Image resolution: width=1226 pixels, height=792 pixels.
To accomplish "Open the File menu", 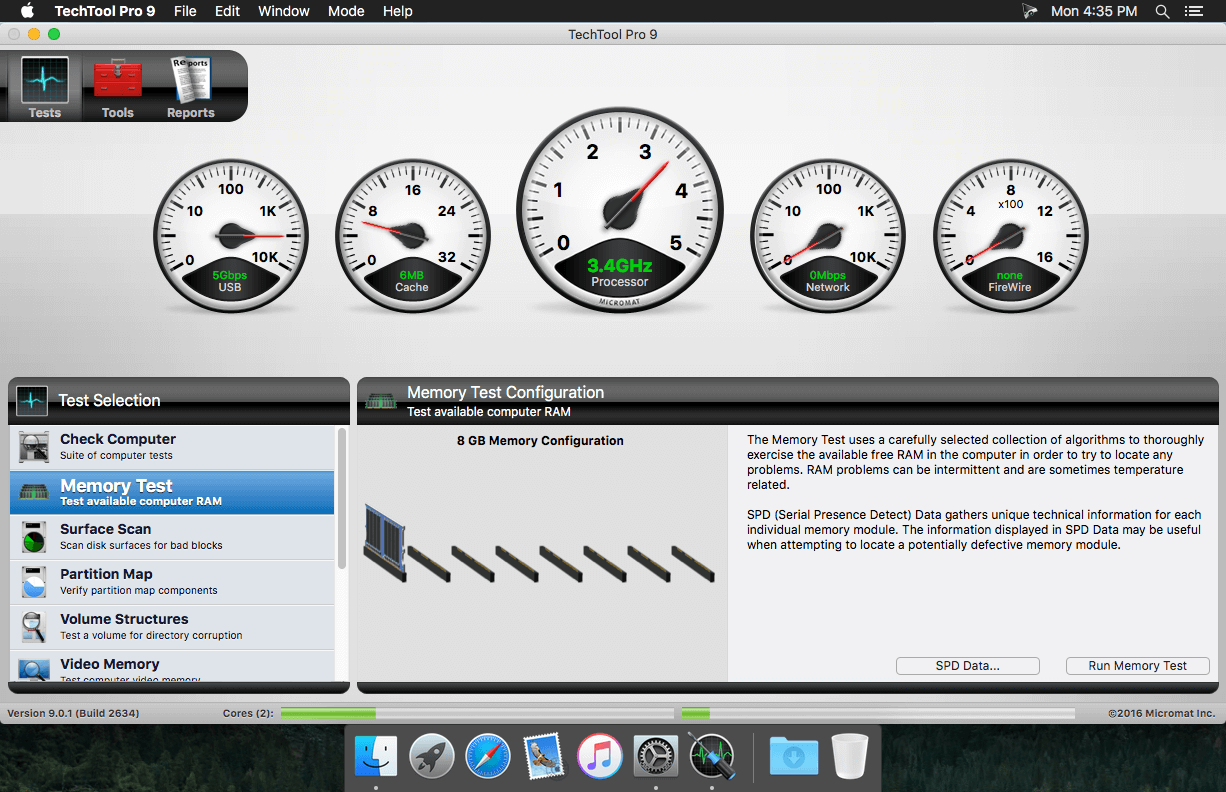I will (x=185, y=11).
